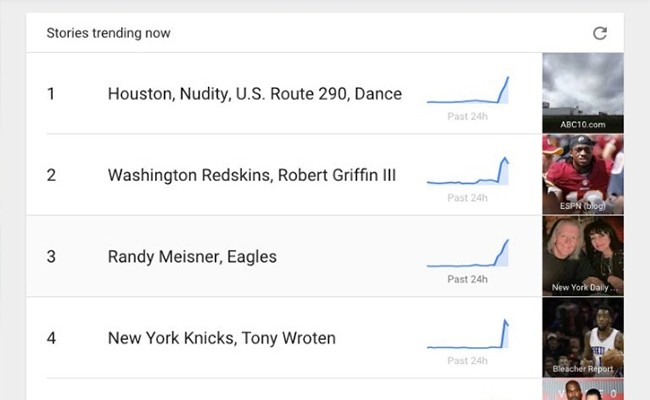The image size is (650, 400).
Task: Open the ABC10.com story thumbnail
Action: tap(582, 93)
